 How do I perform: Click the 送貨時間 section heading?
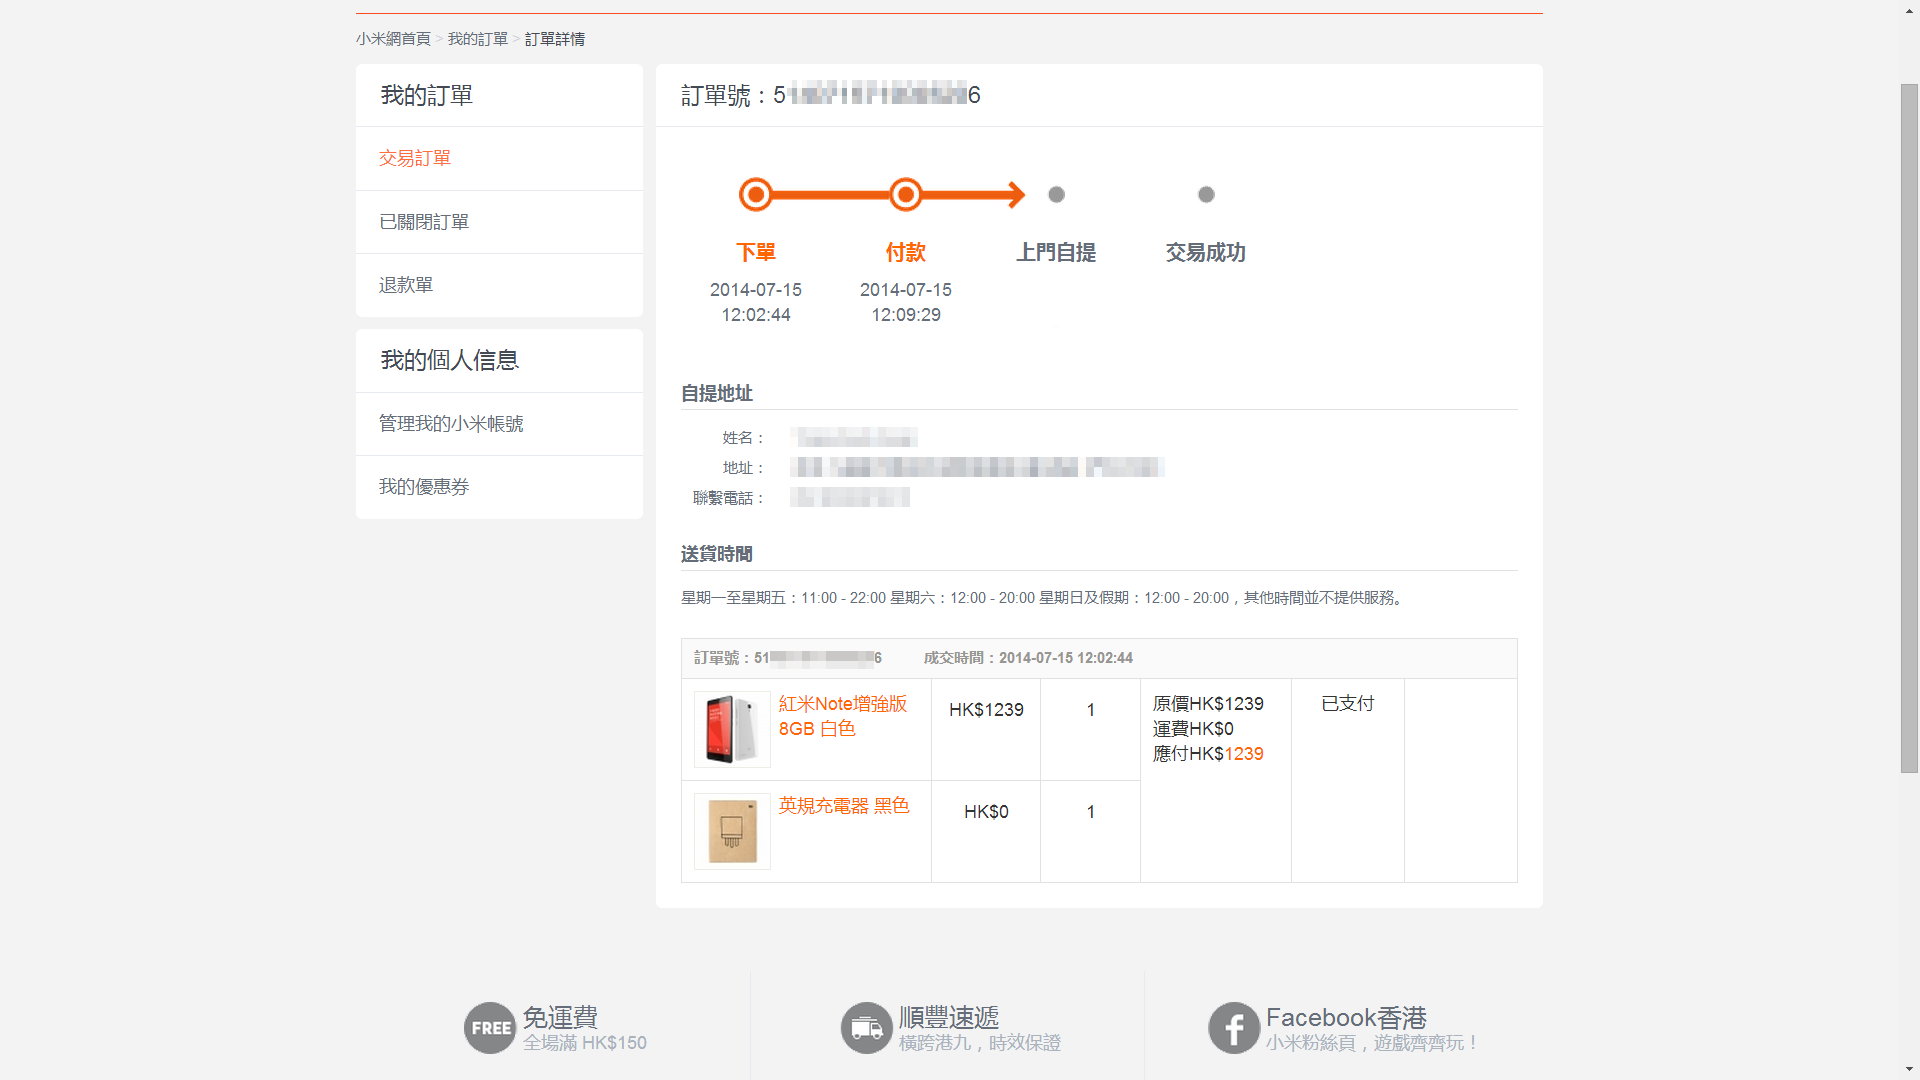coord(717,554)
